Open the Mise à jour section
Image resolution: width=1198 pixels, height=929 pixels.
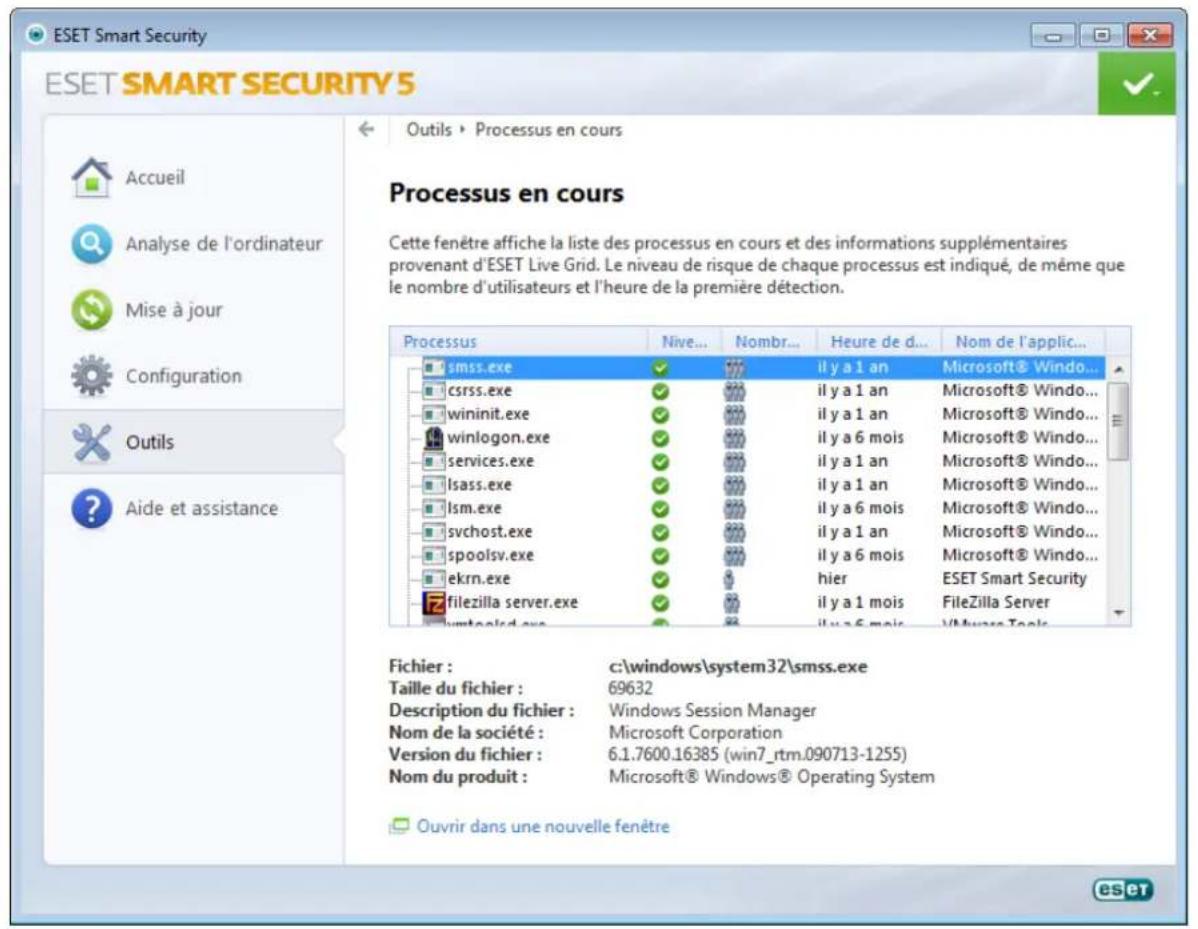coord(194,310)
